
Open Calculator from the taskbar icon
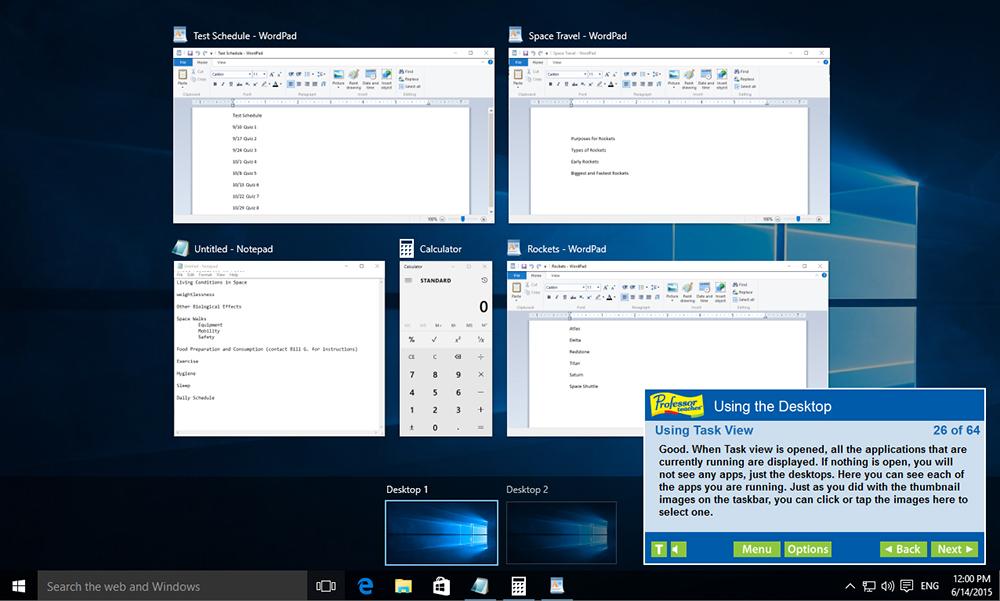(x=519, y=586)
